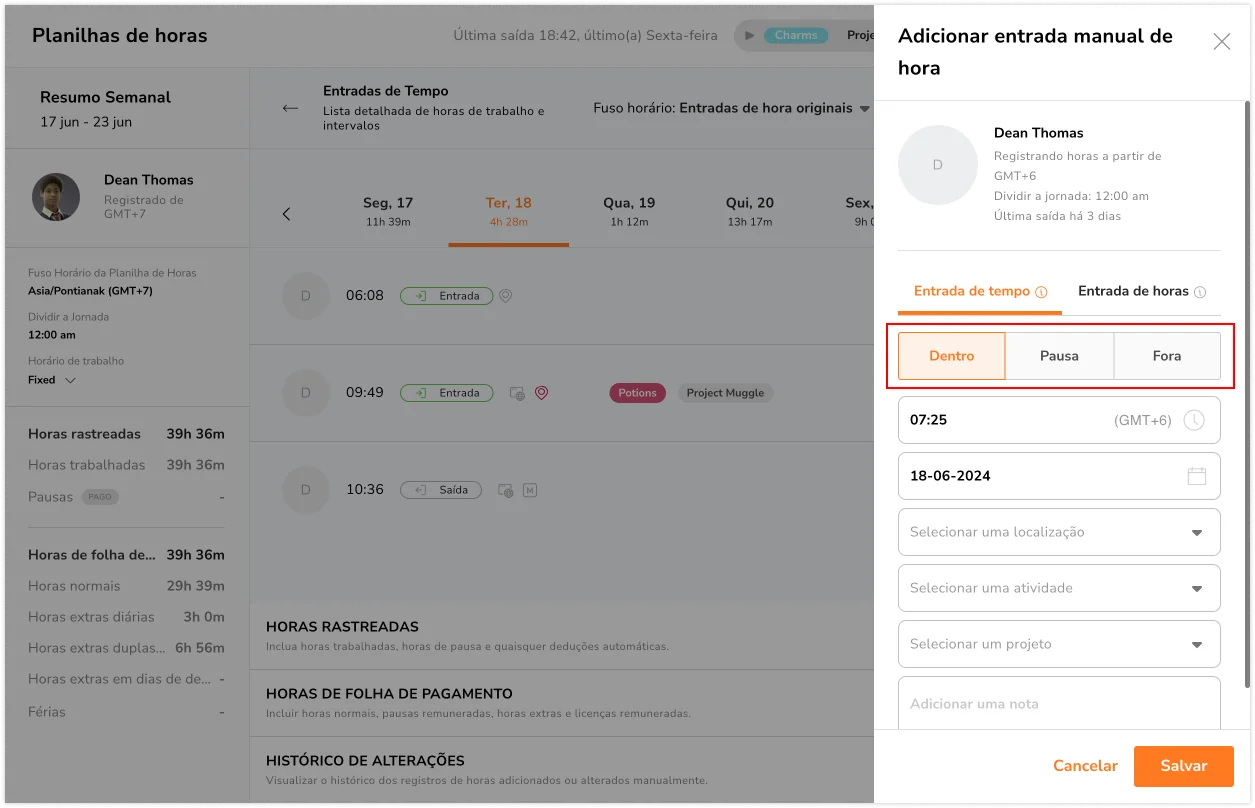Click the Horas extras diárias row
This screenshot has width=1255, height=808.
pyautogui.click(x=126, y=617)
